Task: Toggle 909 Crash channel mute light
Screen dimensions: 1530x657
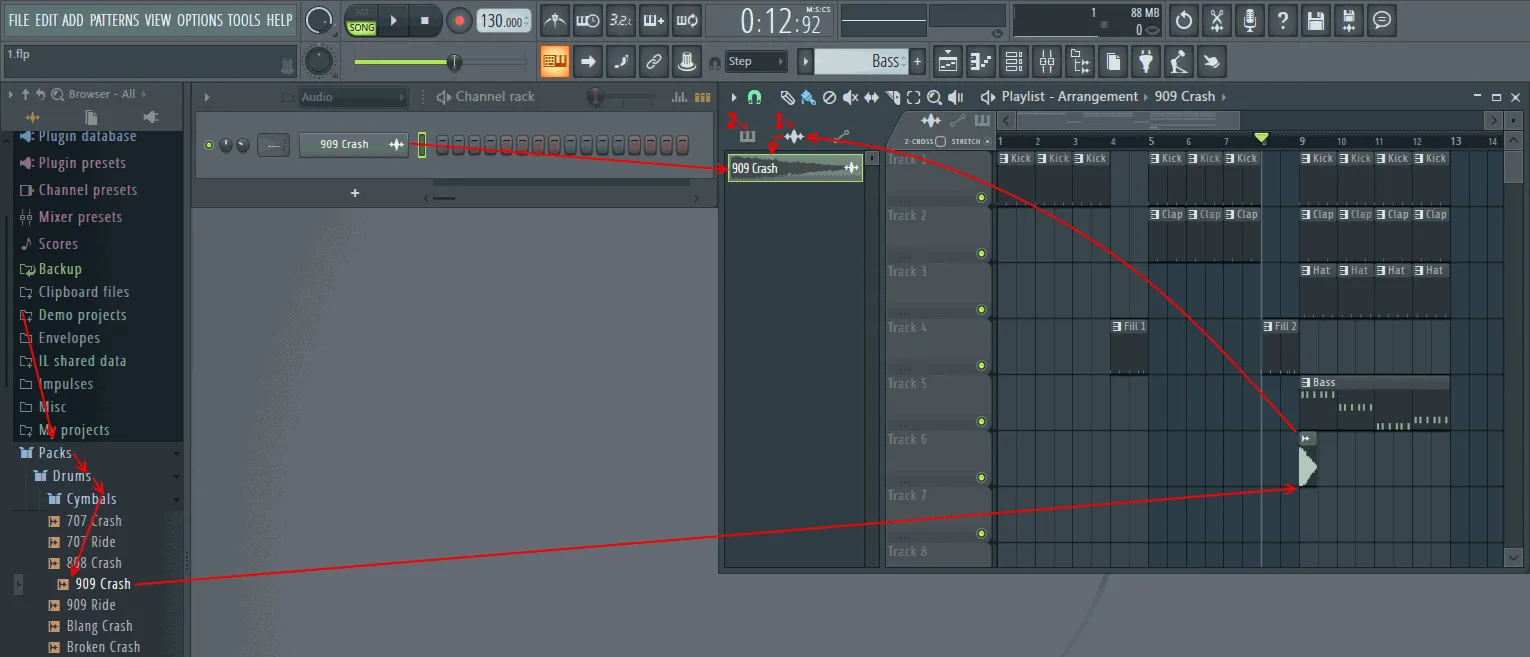Action: pyautogui.click(x=209, y=145)
